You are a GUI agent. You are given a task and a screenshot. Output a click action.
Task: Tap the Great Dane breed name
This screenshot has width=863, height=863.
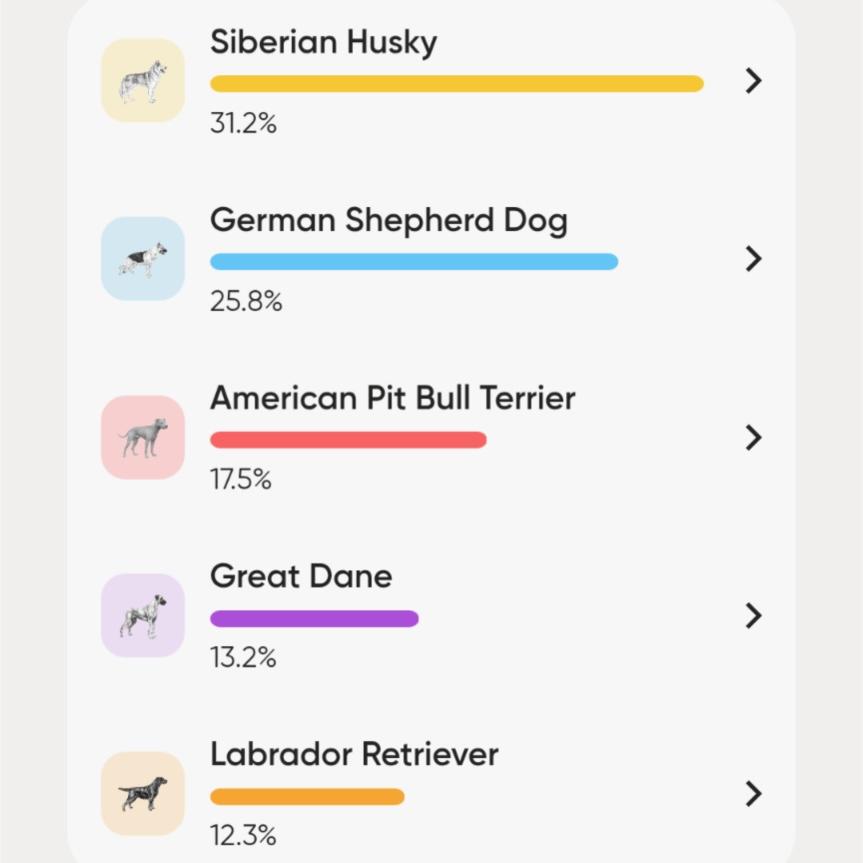point(301,576)
